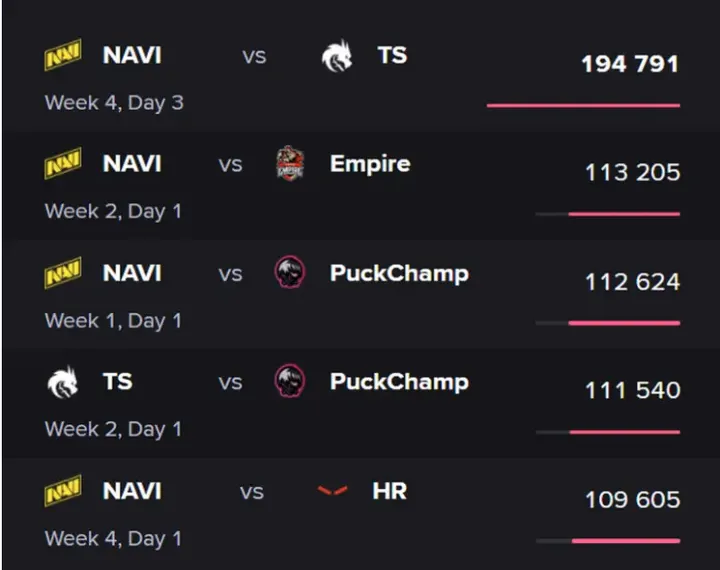Image resolution: width=720 pixels, height=570 pixels.
Task: Click the Empire team logo
Action: pos(290,164)
